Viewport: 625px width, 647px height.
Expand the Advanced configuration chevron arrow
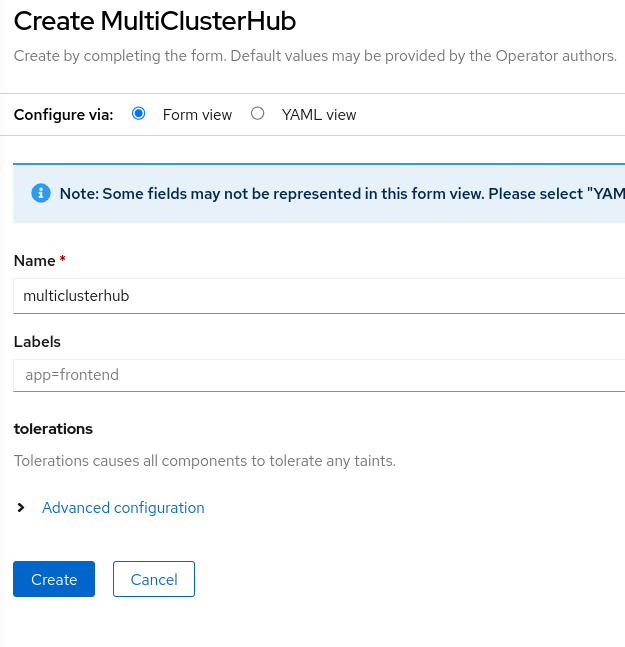pos(22,508)
